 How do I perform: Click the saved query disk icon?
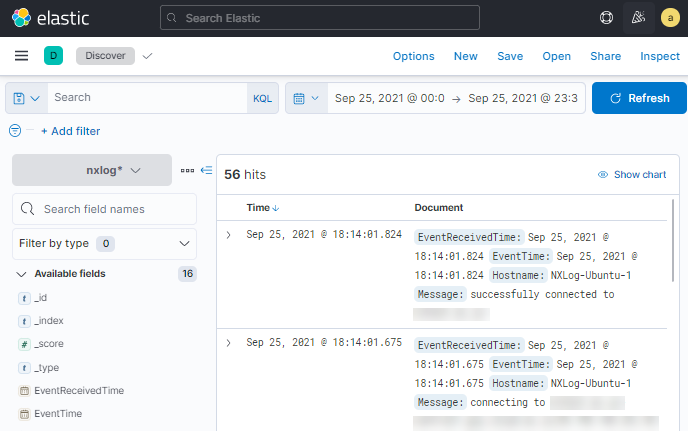[x=27, y=98]
